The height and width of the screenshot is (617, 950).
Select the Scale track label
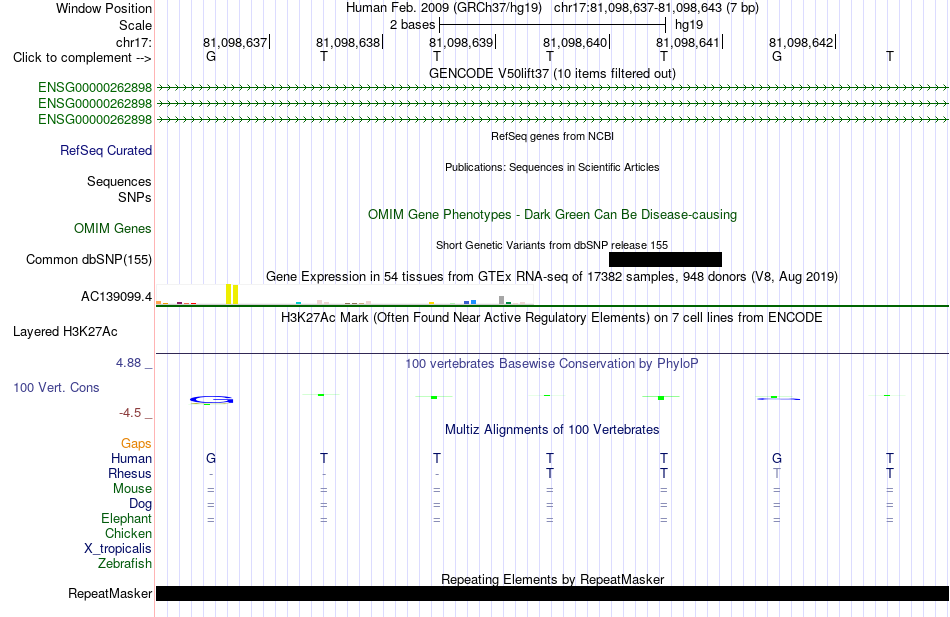tap(135, 25)
